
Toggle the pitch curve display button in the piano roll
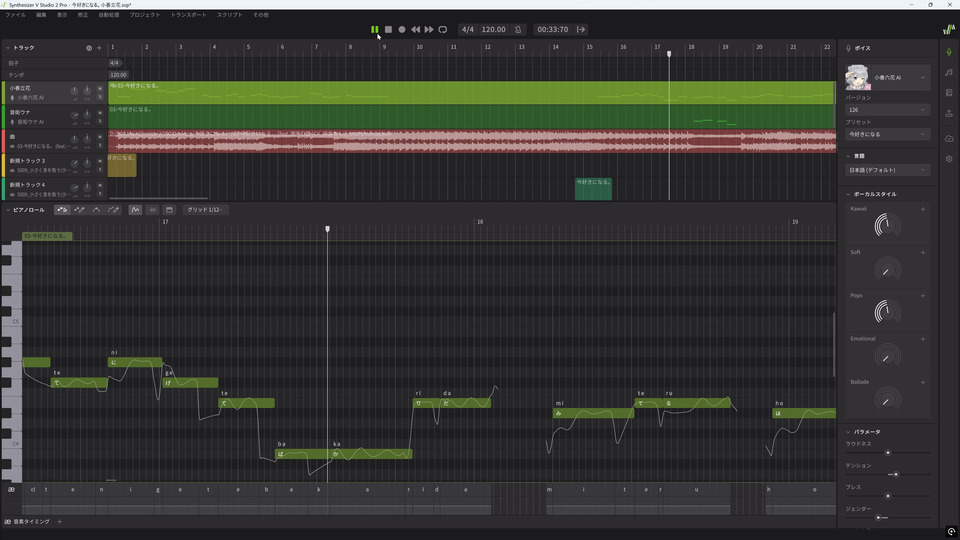[x=135, y=210]
